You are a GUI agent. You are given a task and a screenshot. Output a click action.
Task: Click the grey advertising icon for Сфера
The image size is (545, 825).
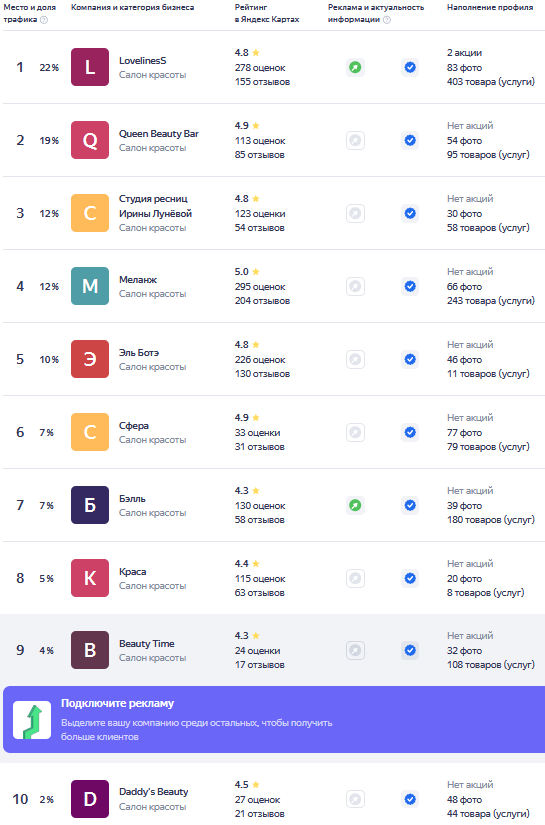click(355, 432)
